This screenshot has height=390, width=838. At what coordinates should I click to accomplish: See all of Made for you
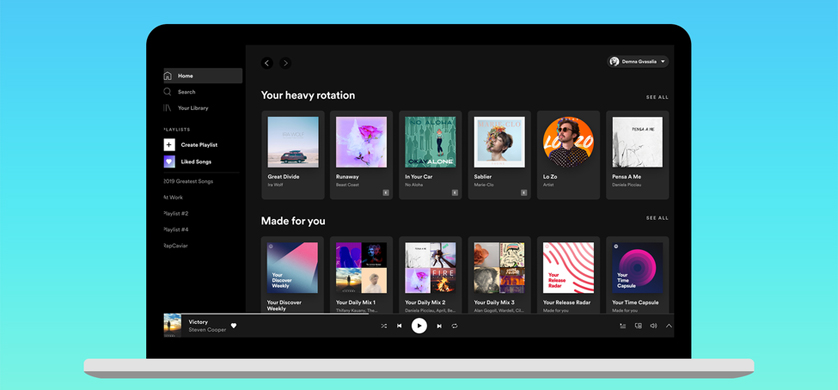[x=657, y=218]
